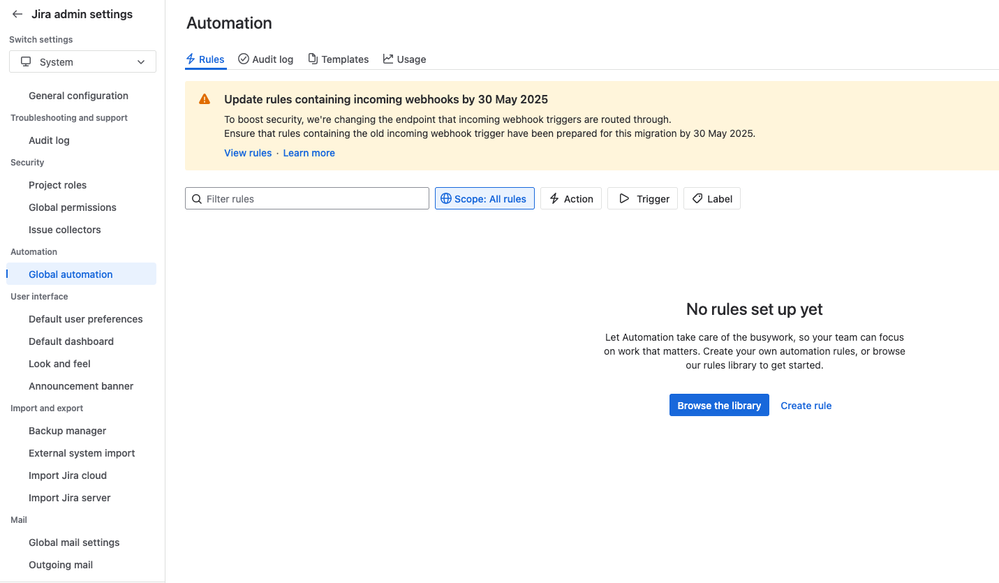The height and width of the screenshot is (583, 999).
Task: Focus the Filter rules search field
Action: (307, 199)
